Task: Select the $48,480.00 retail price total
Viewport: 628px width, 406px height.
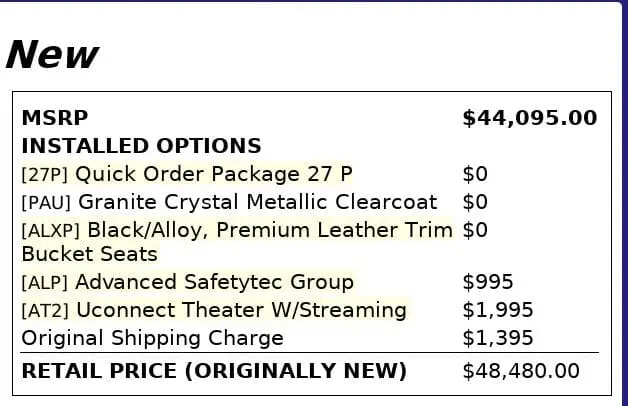Action: 520,371
